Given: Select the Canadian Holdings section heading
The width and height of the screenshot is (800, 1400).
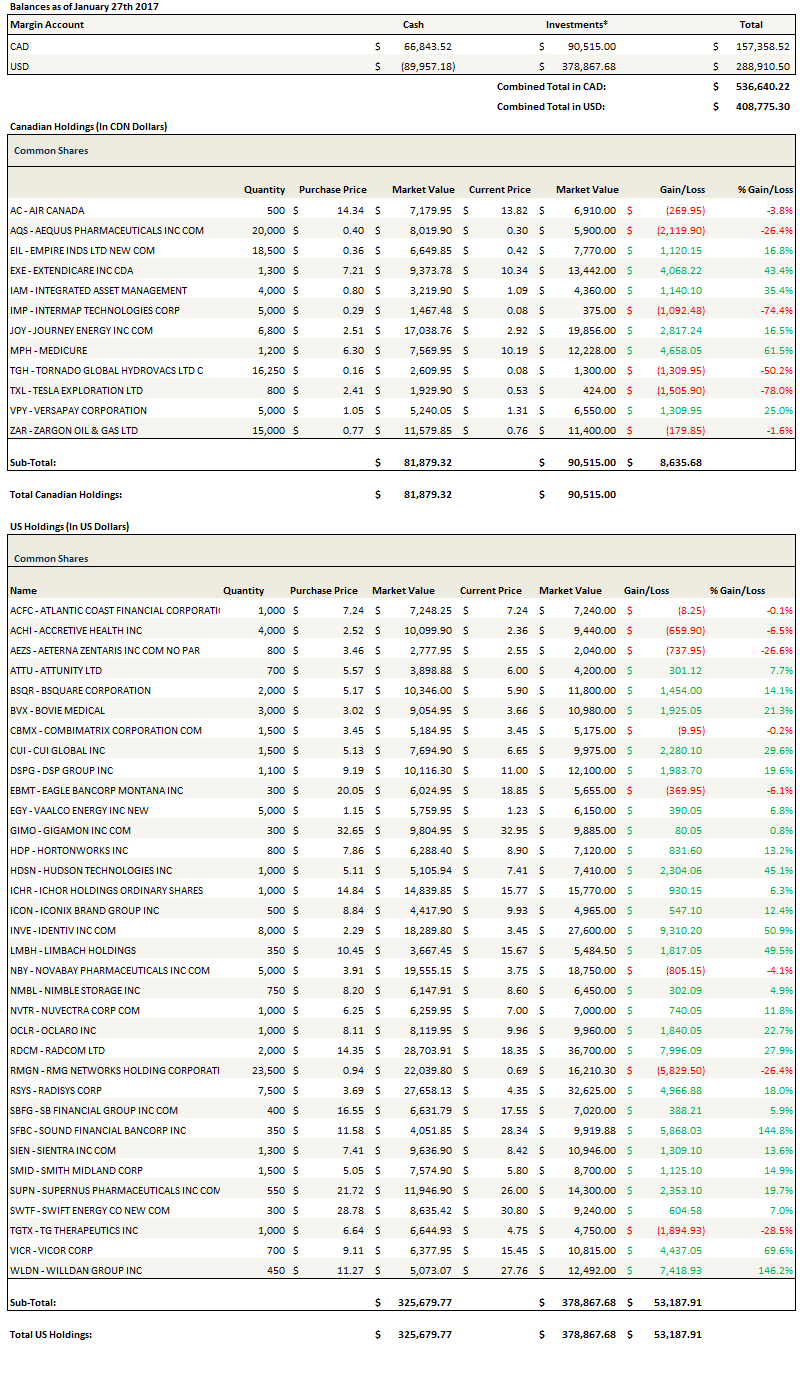Looking at the screenshot, I should click(x=88, y=127).
